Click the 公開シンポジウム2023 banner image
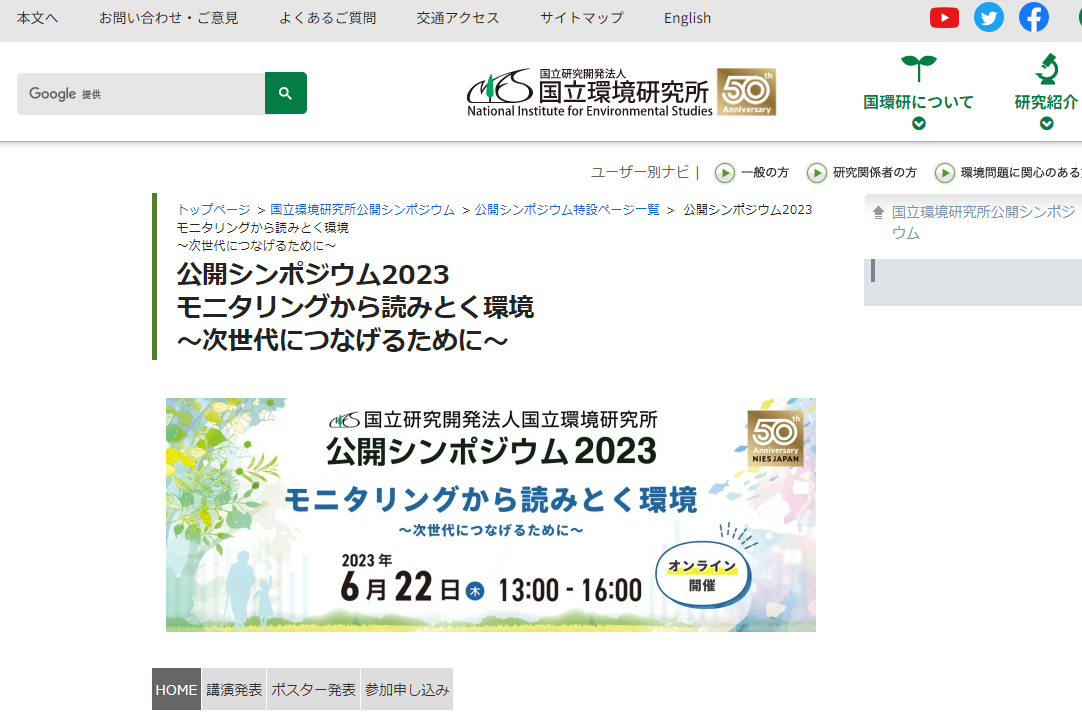1082x725 pixels. [490, 515]
